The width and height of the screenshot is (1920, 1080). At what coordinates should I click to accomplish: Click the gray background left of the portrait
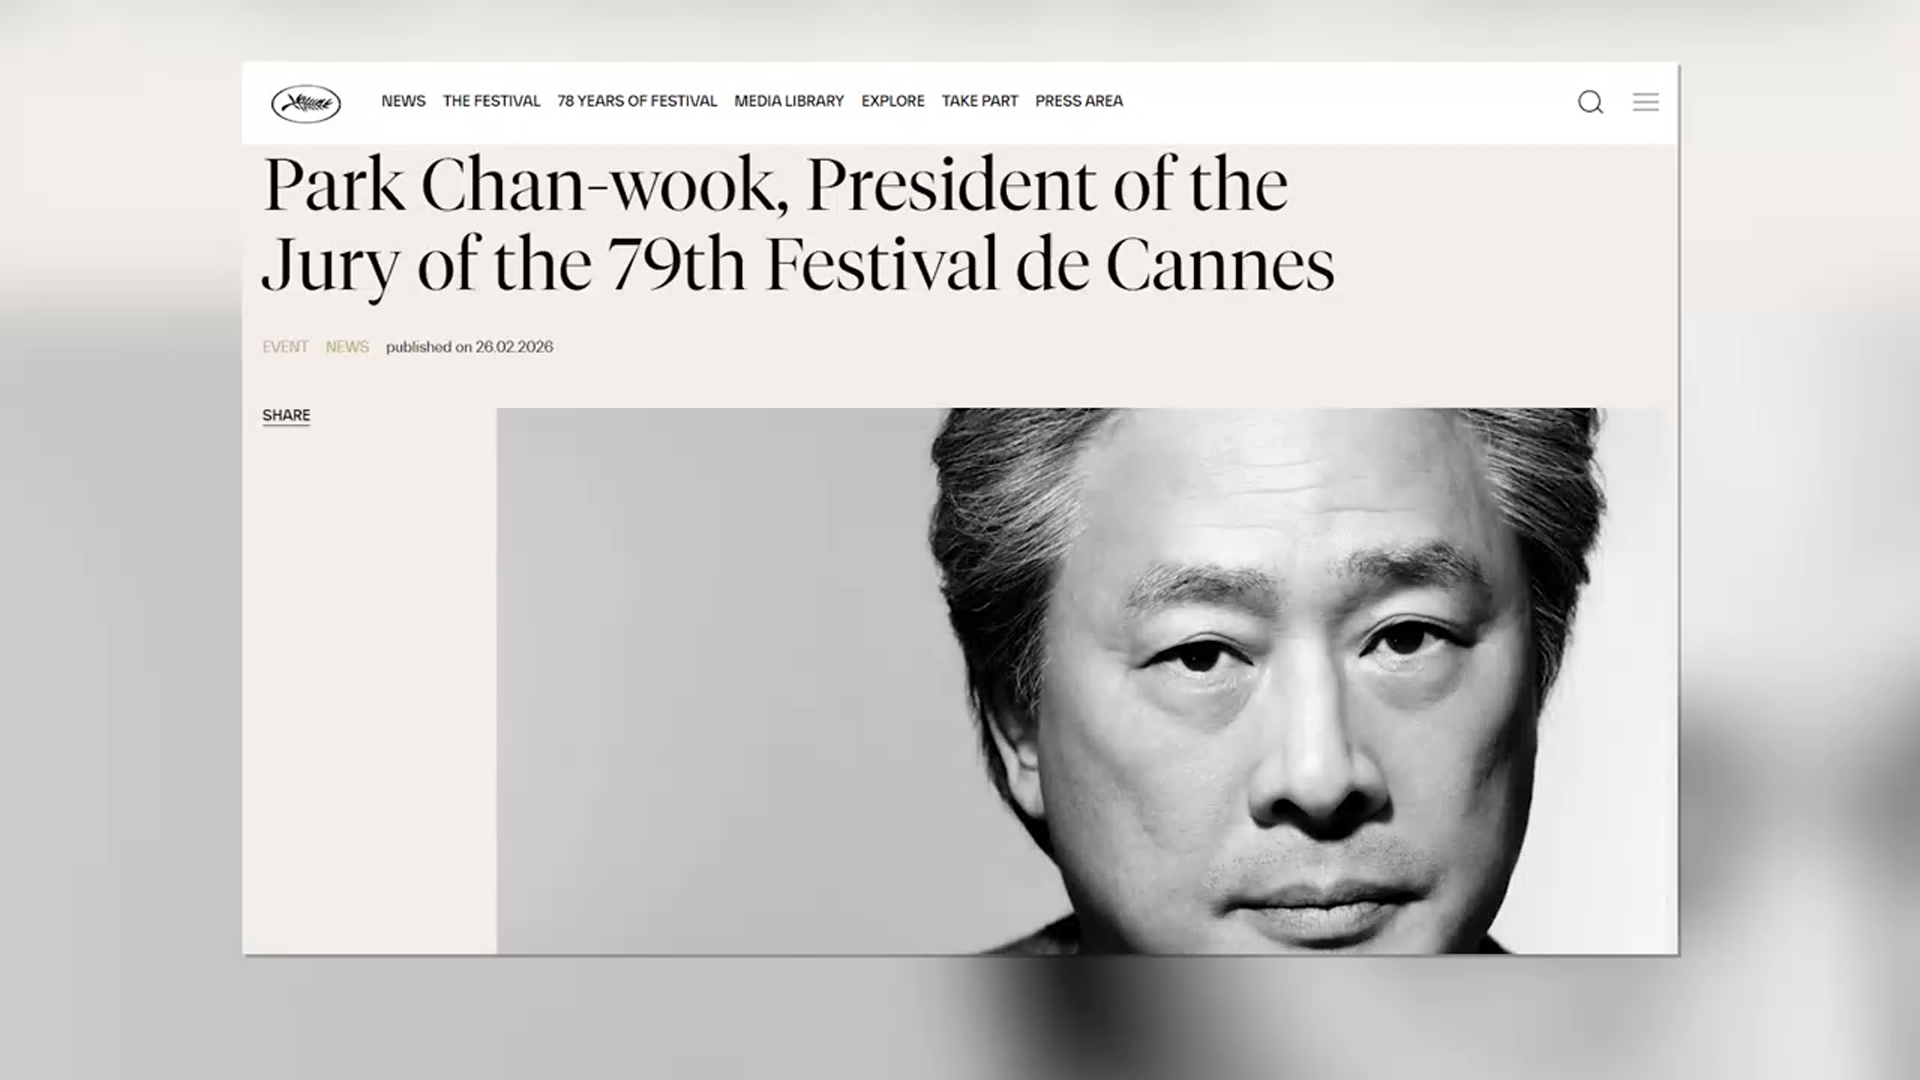point(710,680)
